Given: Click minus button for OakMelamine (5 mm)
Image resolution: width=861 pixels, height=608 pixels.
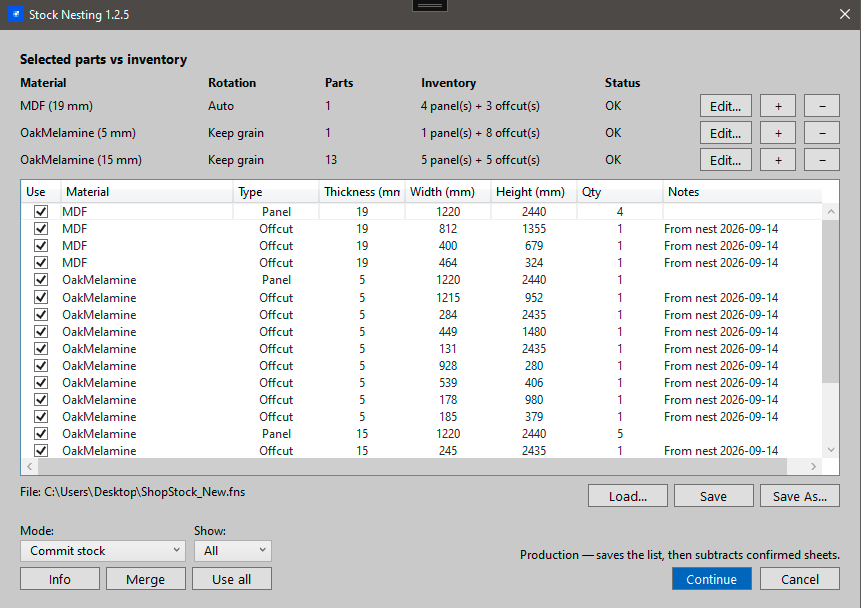Looking at the screenshot, I should pyautogui.click(x=821, y=133).
